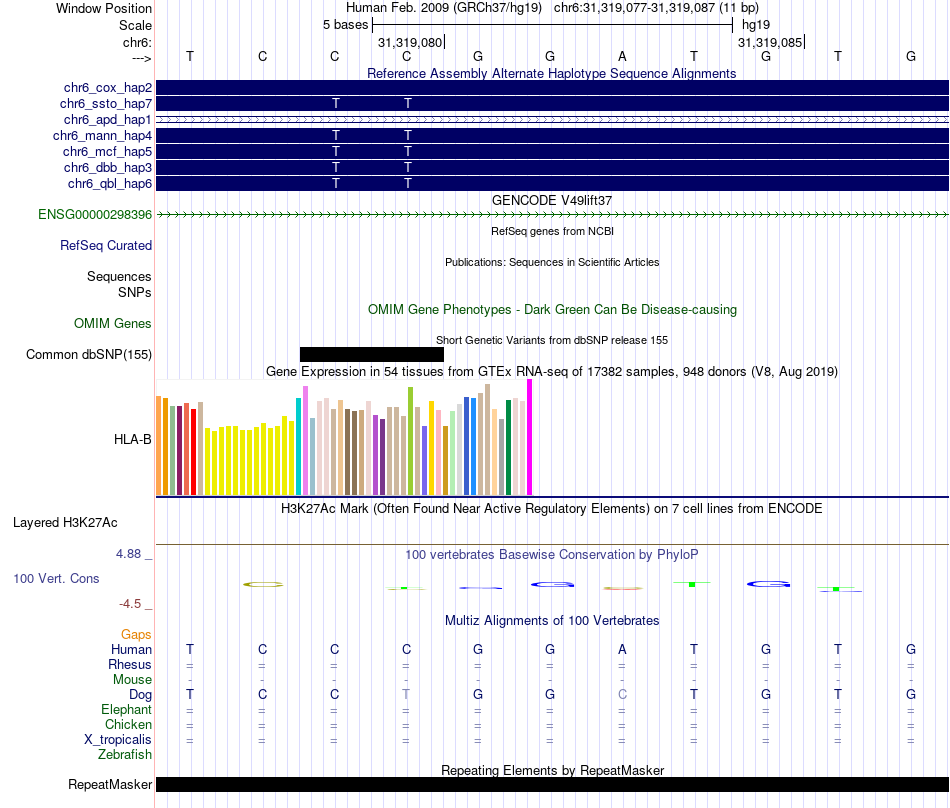Image resolution: width=950 pixels, height=808 pixels.
Task: Click the SNPs label under Sequences
Action: coord(135,292)
